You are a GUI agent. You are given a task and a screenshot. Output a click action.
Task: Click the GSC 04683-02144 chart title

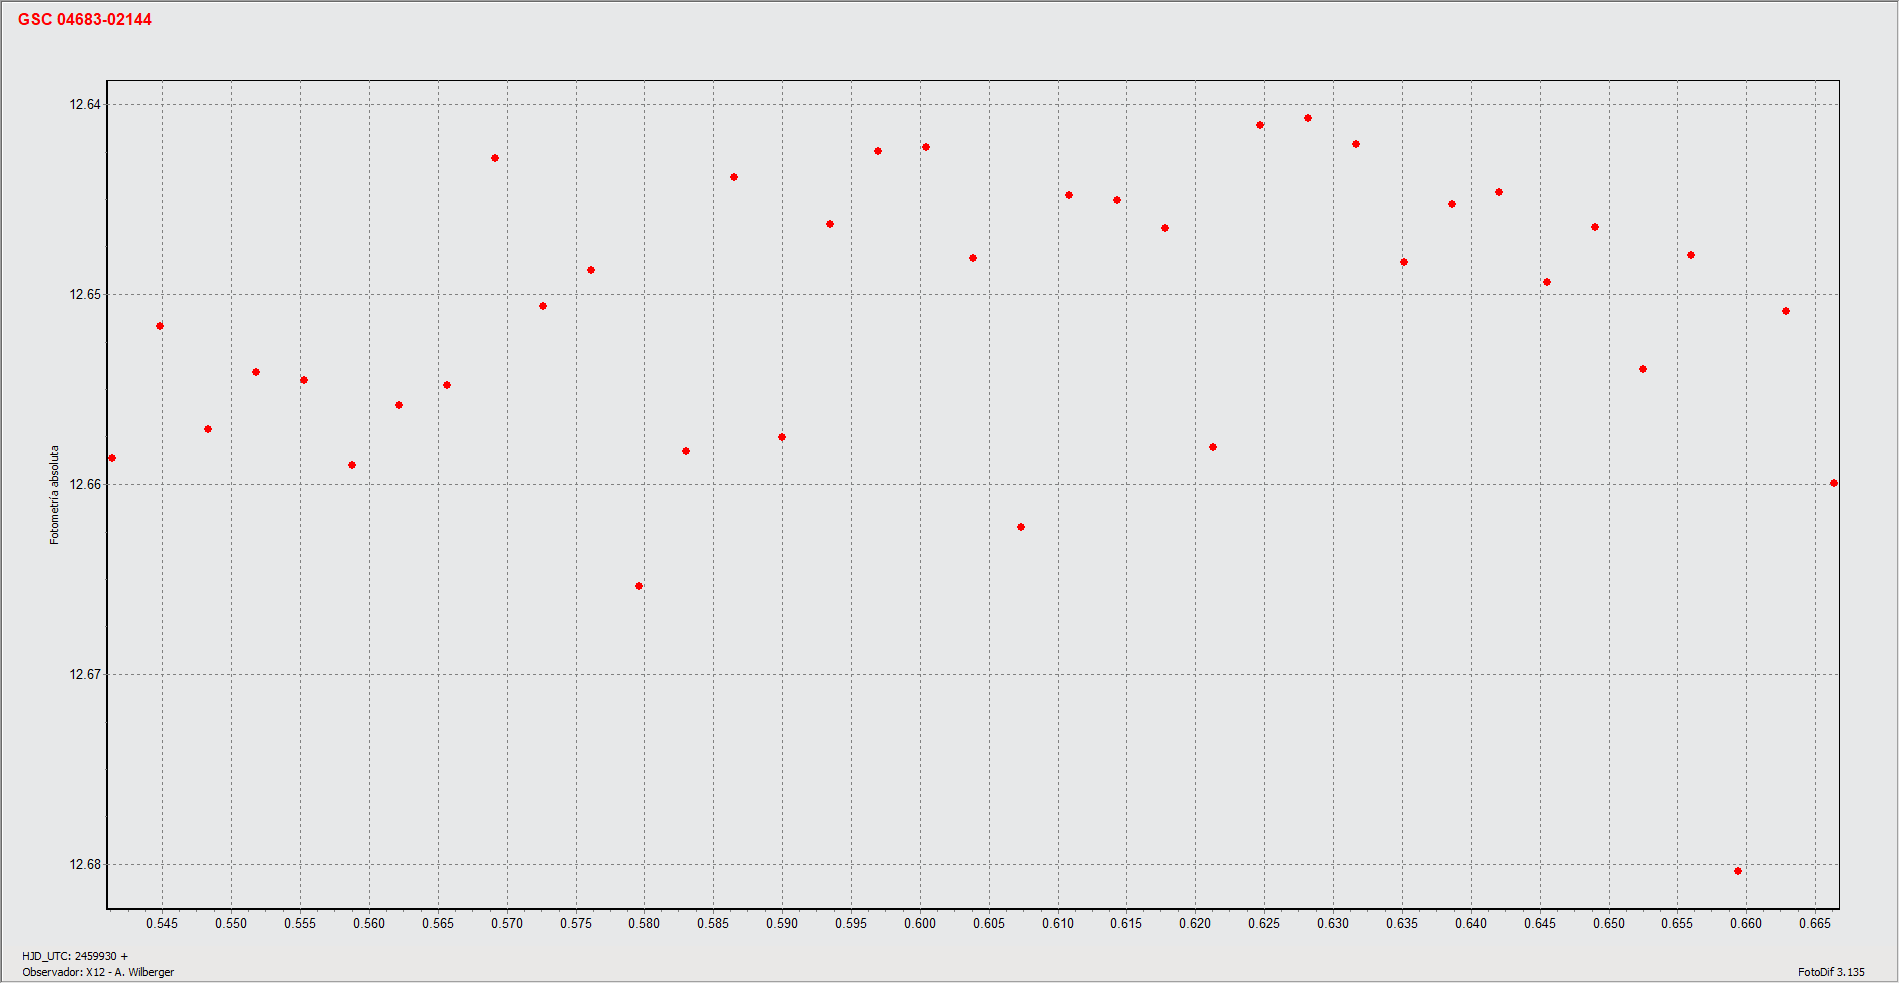pos(85,20)
